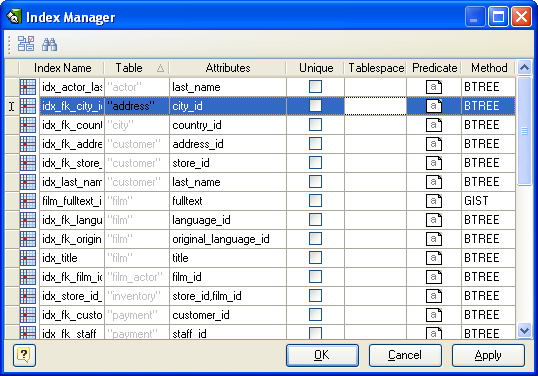This screenshot has width=538, height=376.
Task: Close the Index Manager window
Action: 522,16
